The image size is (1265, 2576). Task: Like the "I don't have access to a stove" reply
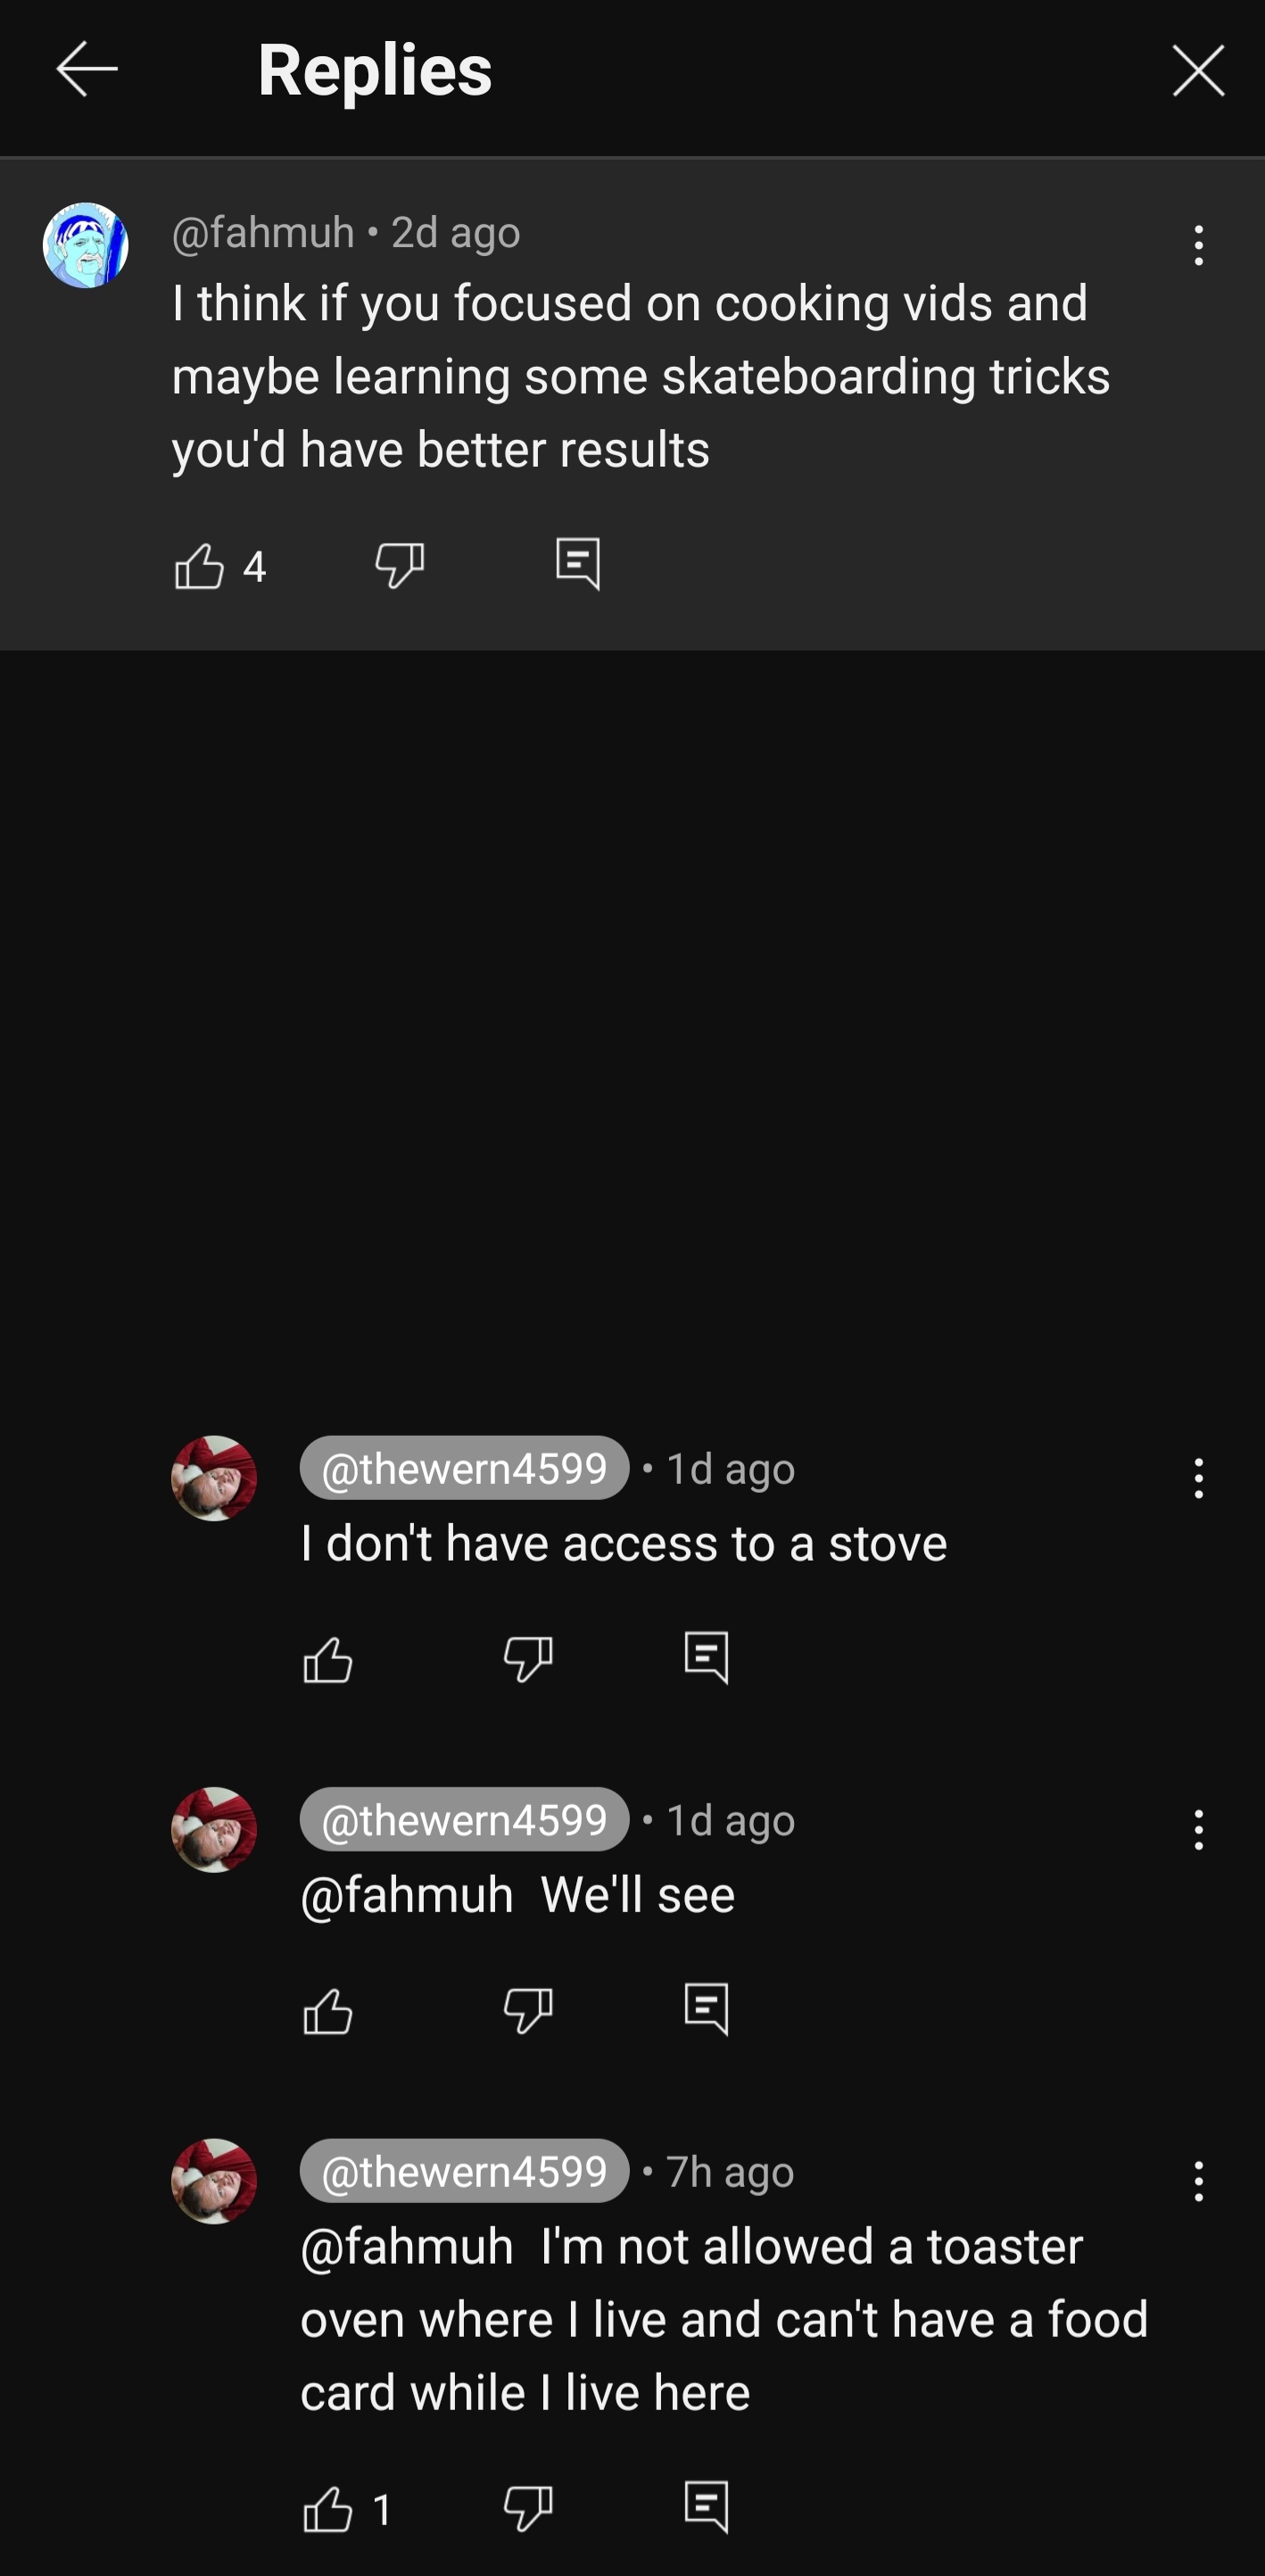pyautogui.click(x=328, y=1660)
